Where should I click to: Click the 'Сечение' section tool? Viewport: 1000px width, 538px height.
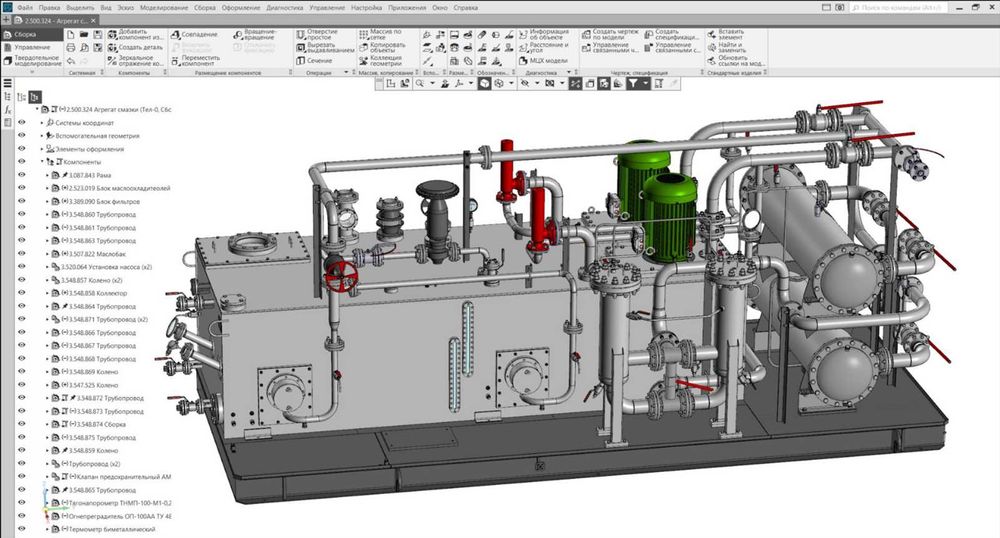(302, 60)
